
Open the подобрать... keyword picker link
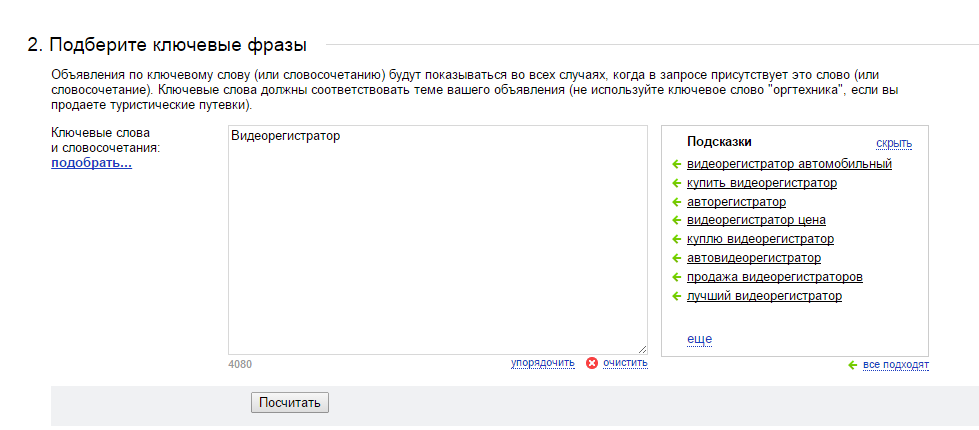coord(91,164)
